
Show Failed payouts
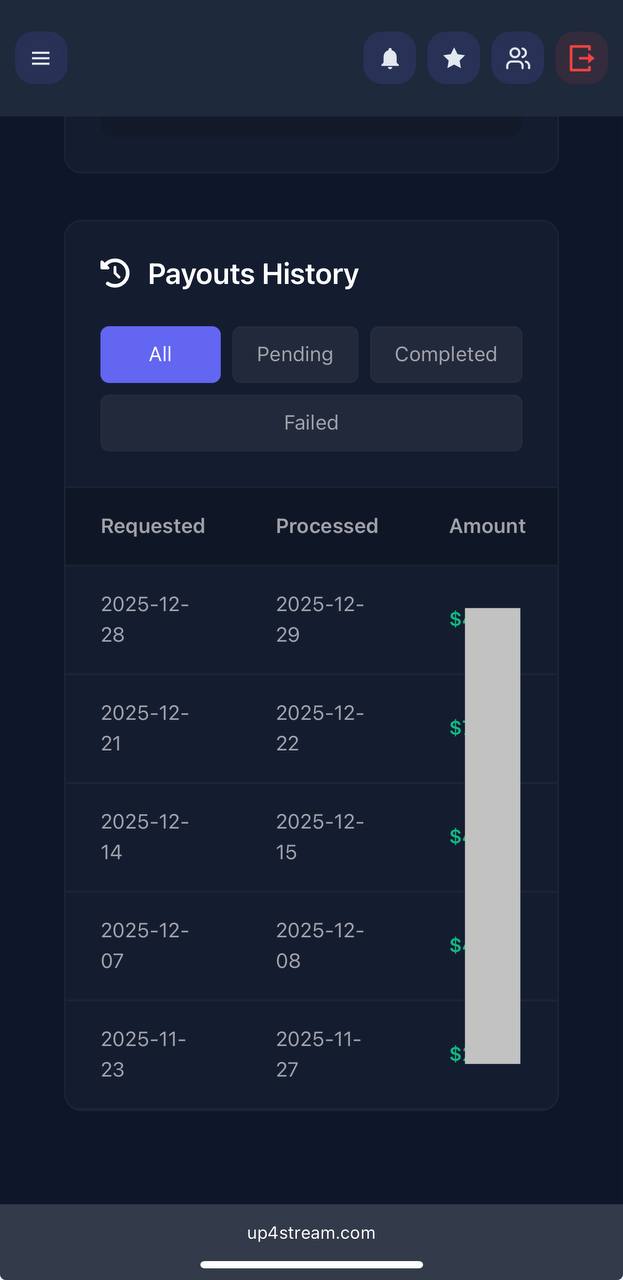pos(311,423)
